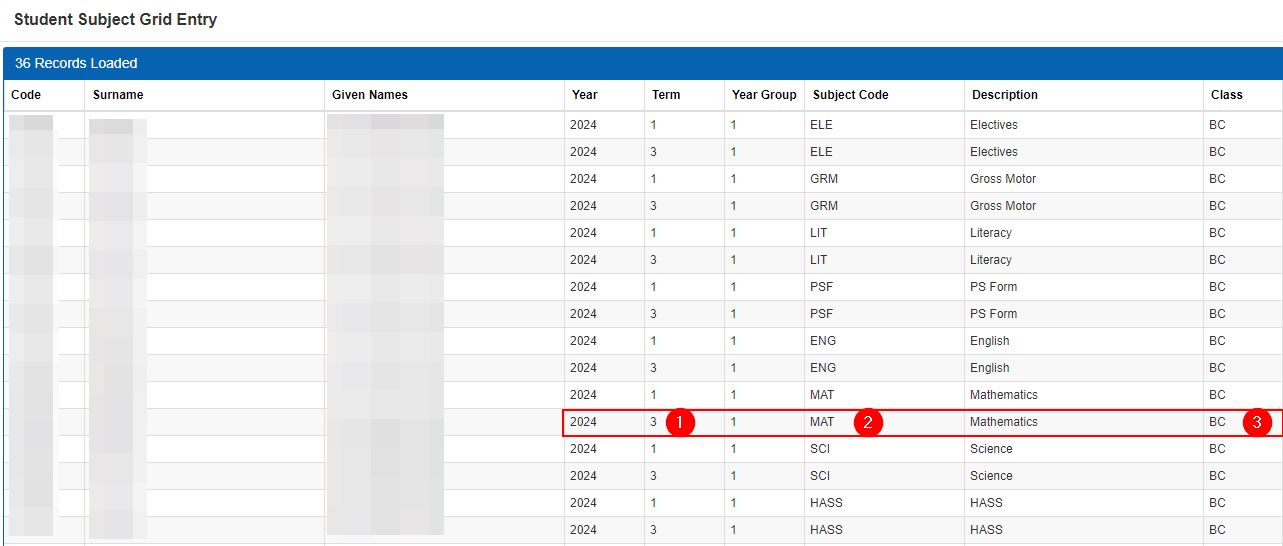The image size is (1283, 546).
Task: Select HASS in Subject Code column, Term 1
Action: click(826, 503)
